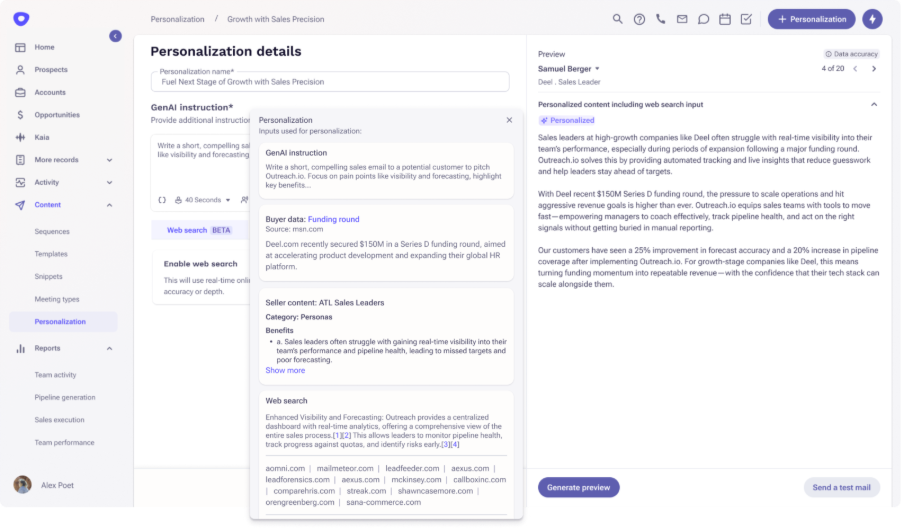Image resolution: width=901 pixels, height=529 pixels.
Task: Collapse the sidebar with round arrow button
Action: (115, 36)
